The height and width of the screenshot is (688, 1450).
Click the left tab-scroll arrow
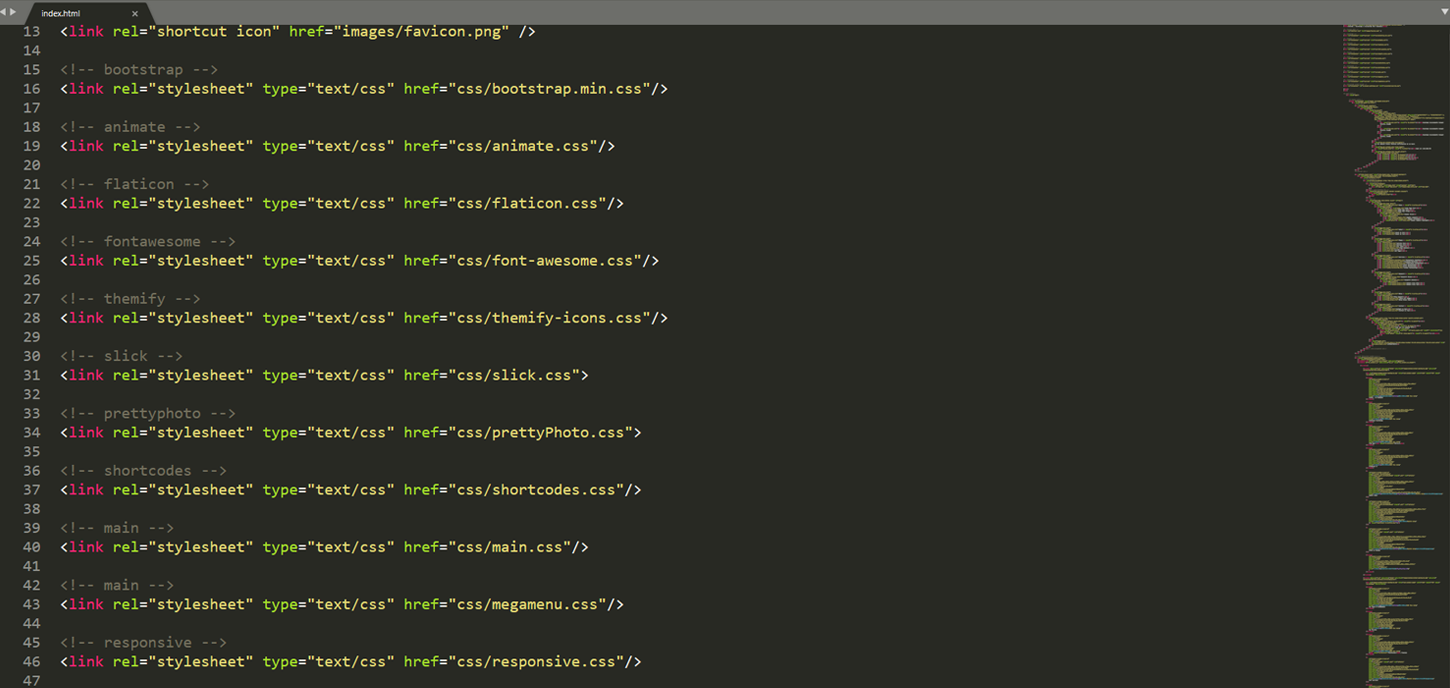[4, 12]
